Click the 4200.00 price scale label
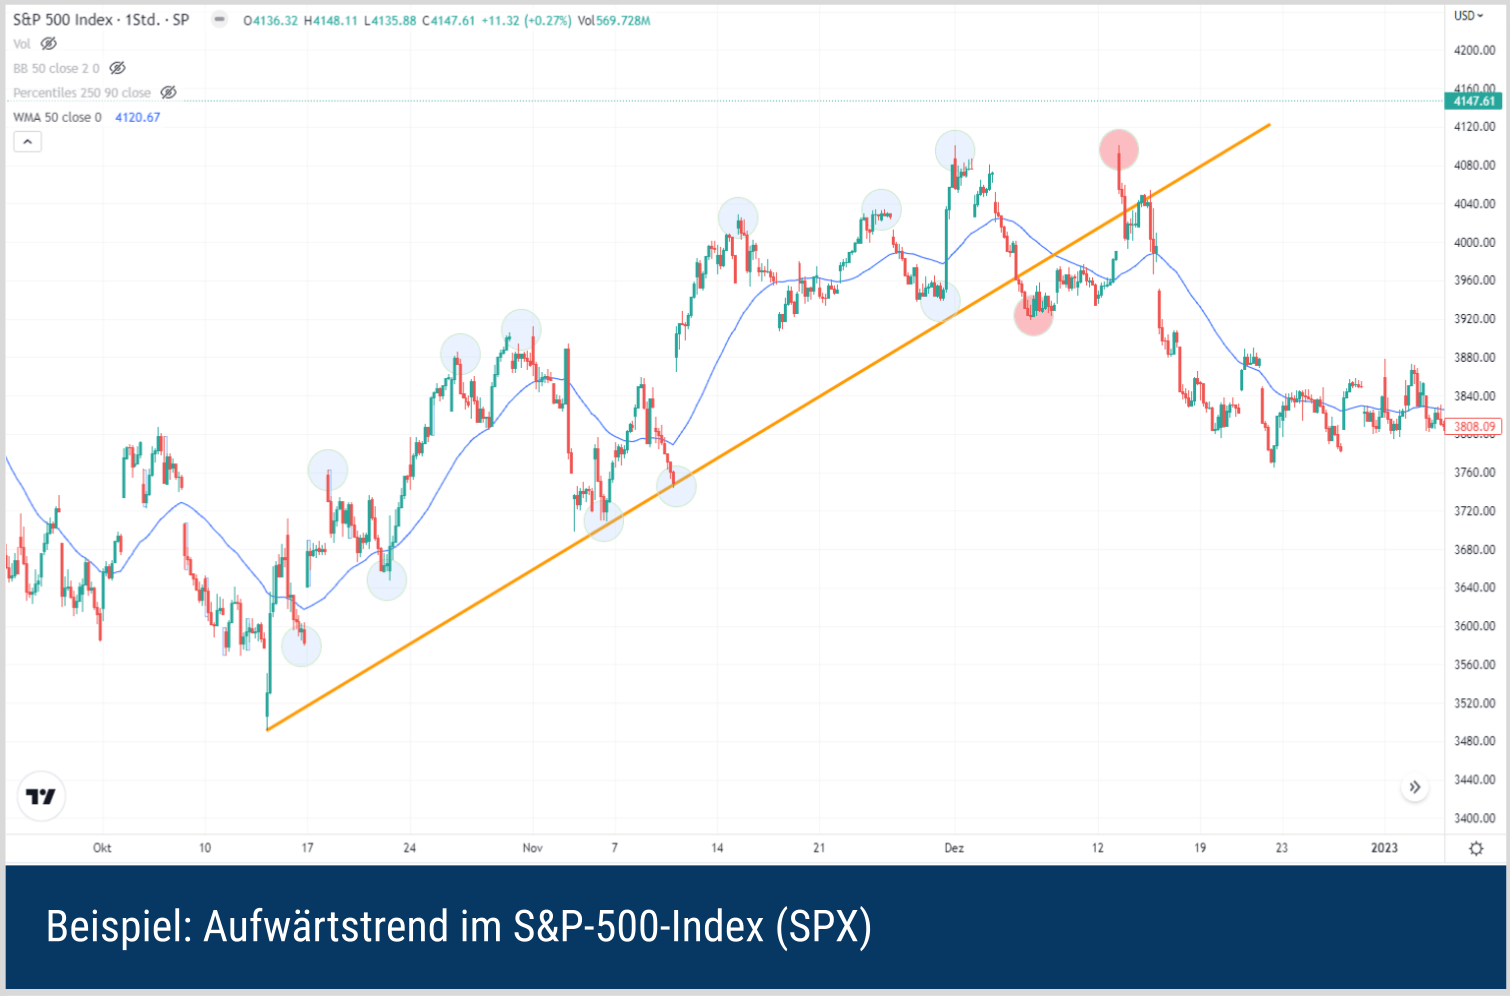The height and width of the screenshot is (998, 1510). coord(1474,50)
